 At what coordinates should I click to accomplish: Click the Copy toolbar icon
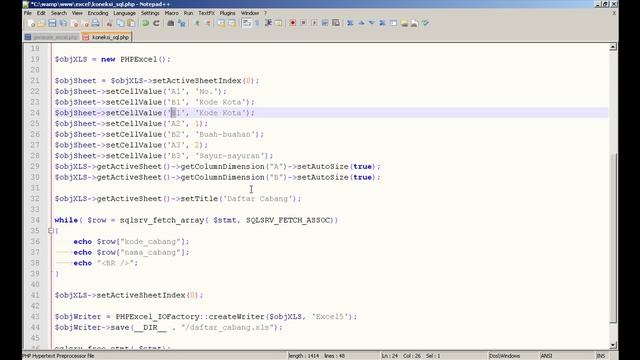pos(120,23)
